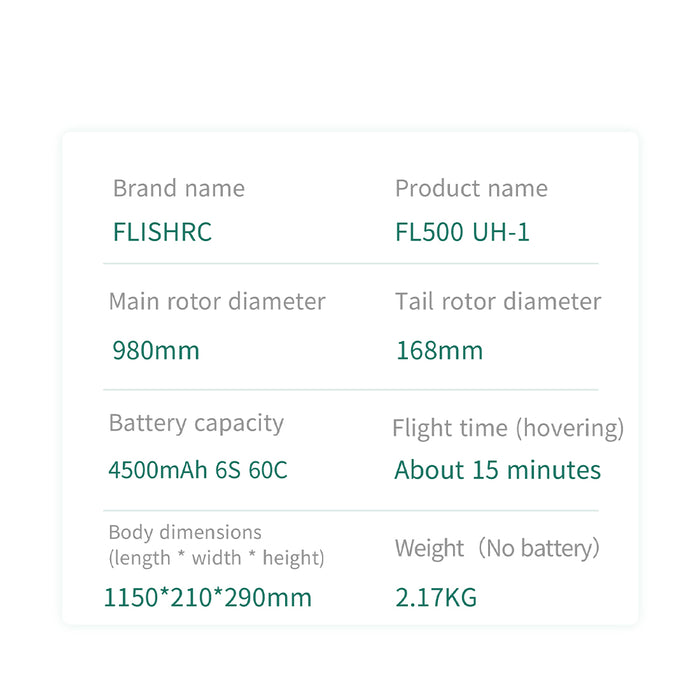This screenshot has height=700, width=700.
Task: Select the FLISHRC brand value
Action: coord(162,232)
